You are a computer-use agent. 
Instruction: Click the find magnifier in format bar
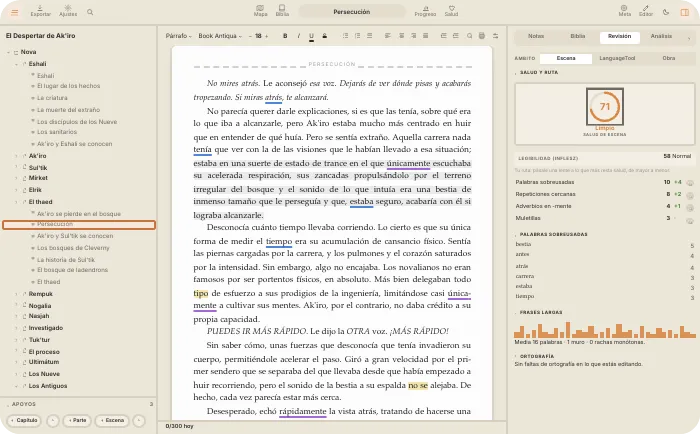469,36
